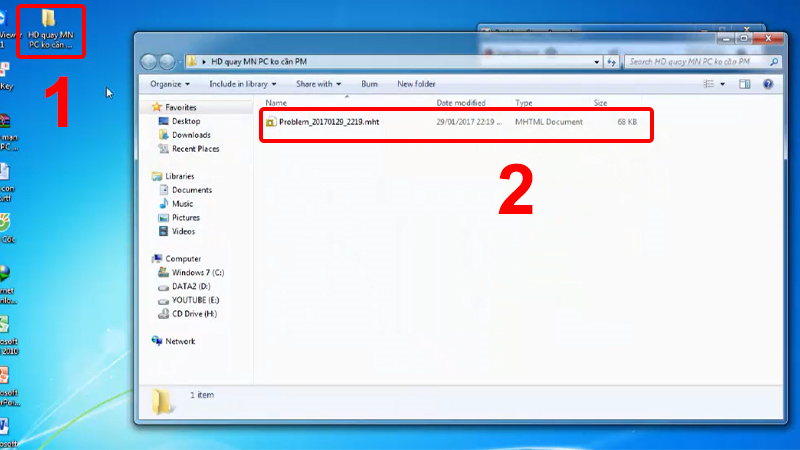
Task: Open the Share with dropdown
Action: point(318,84)
